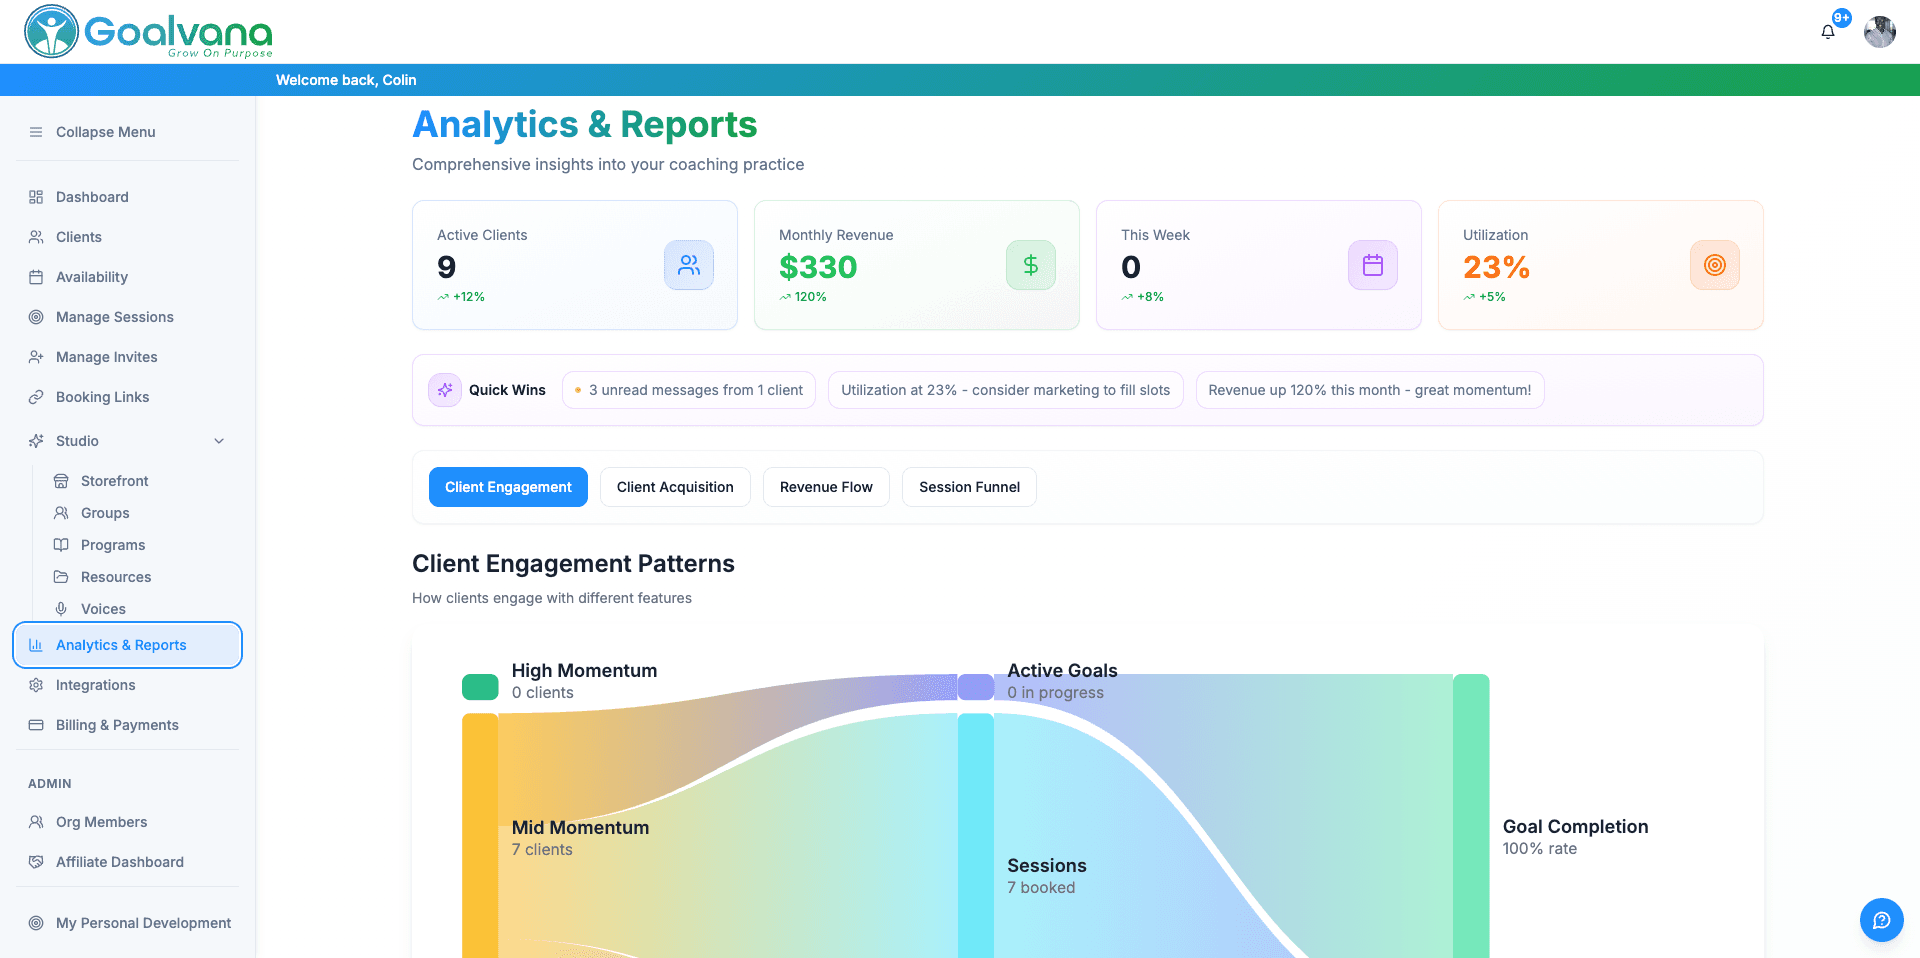Image resolution: width=1920 pixels, height=958 pixels.
Task: Open the chat bubble in bottom-right corner
Action: [x=1881, y=920]
